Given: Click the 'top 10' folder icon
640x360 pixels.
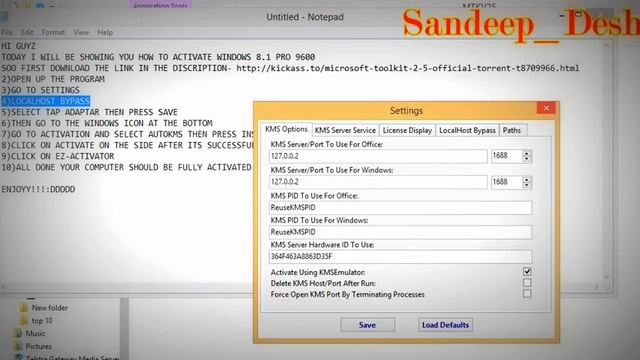Looking at the screenshot, I should point(24,320).
